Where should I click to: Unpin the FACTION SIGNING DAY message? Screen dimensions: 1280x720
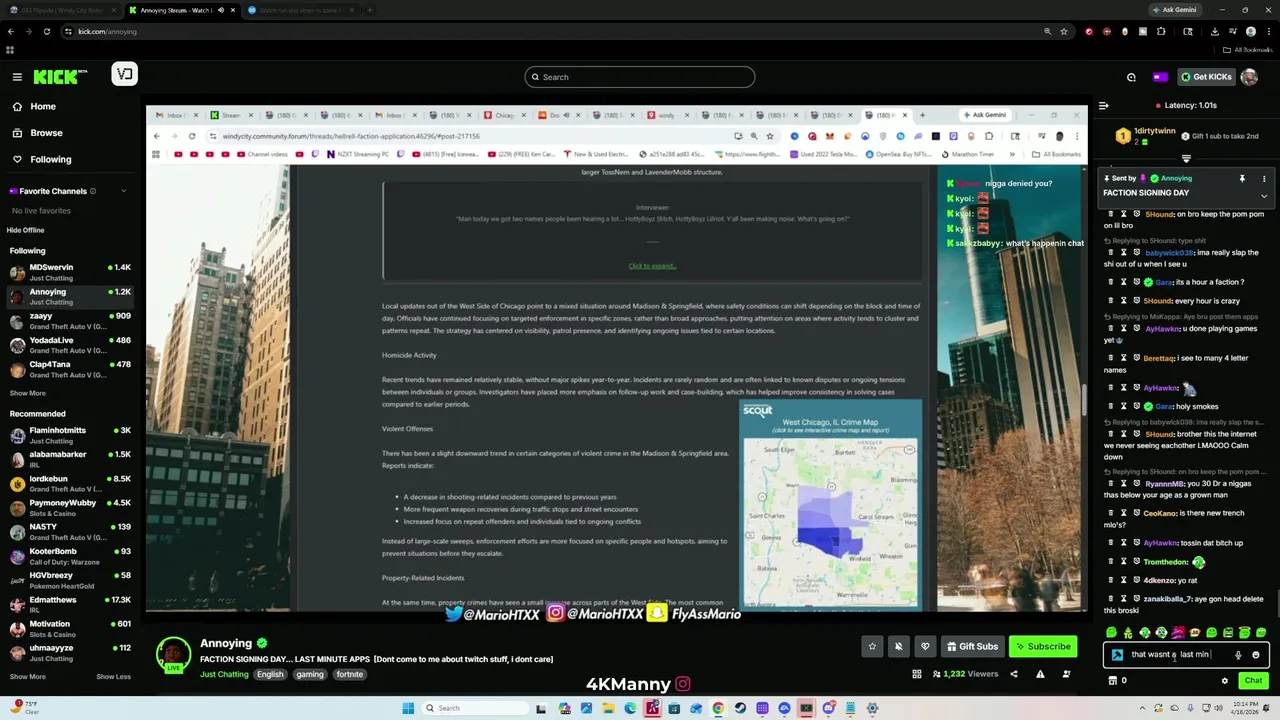pos(1242,179)
